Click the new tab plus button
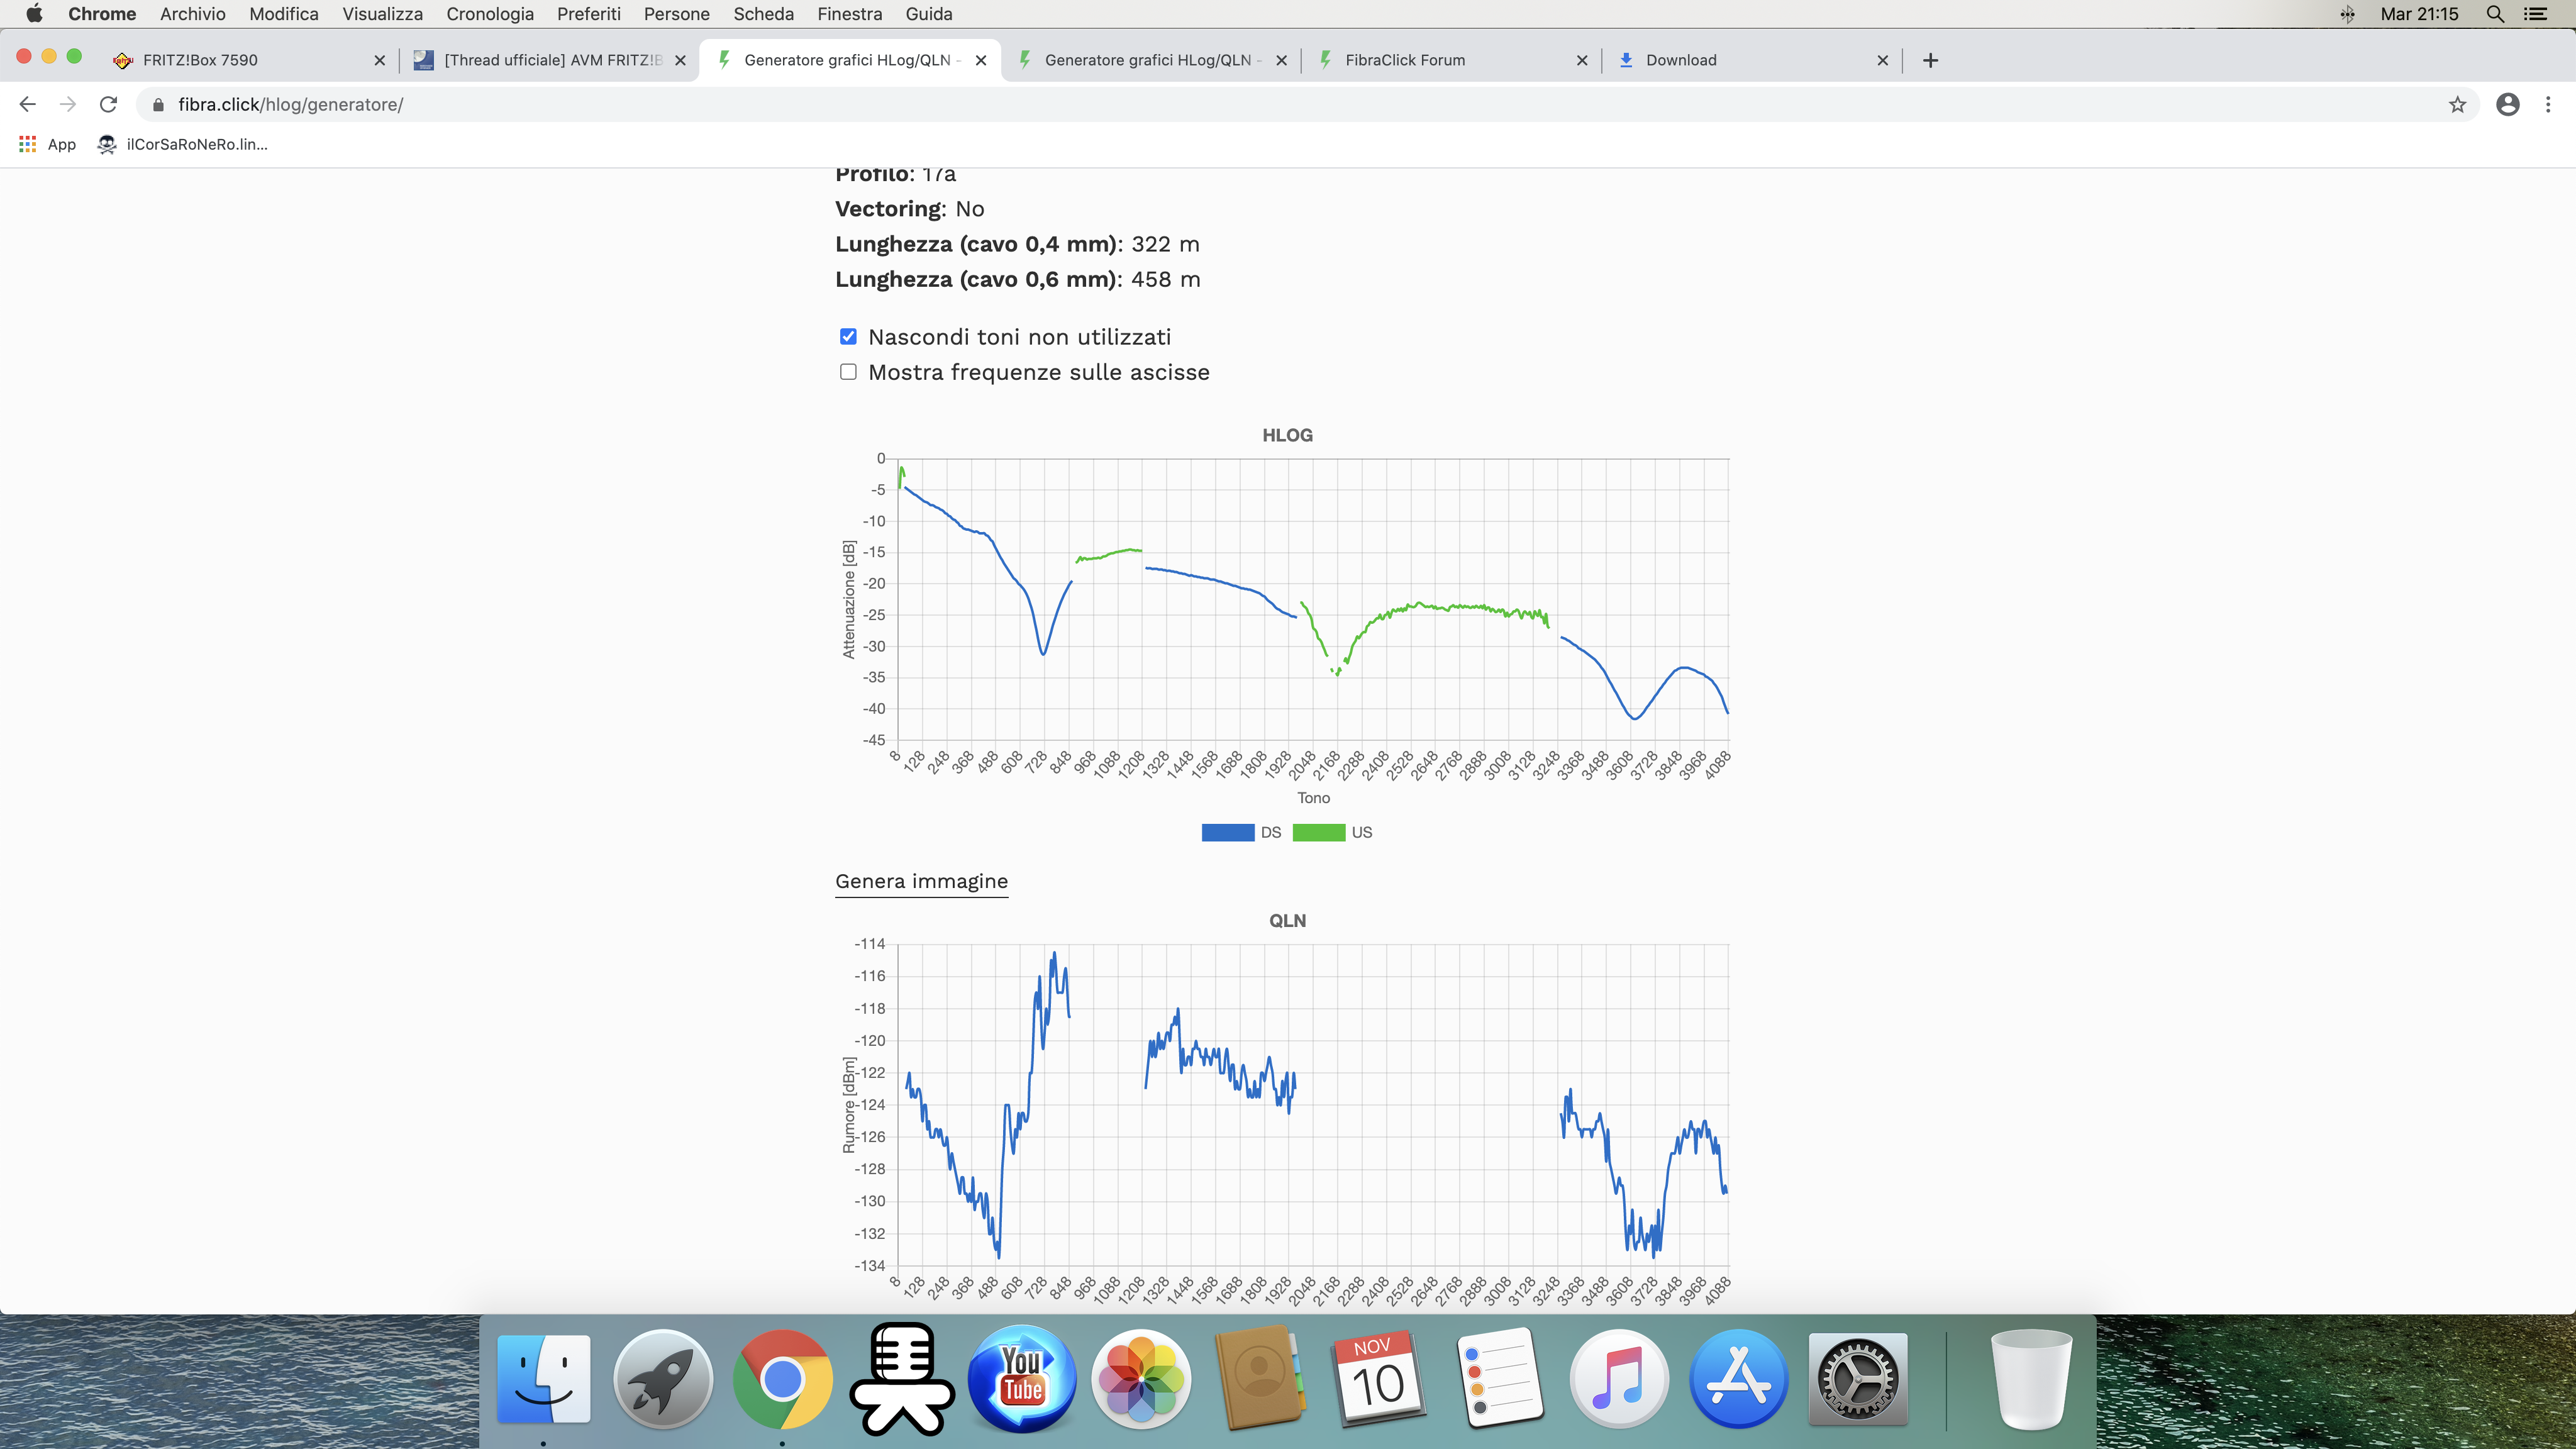The width and height of the screenshot is (2576, 1449). 1930,60
